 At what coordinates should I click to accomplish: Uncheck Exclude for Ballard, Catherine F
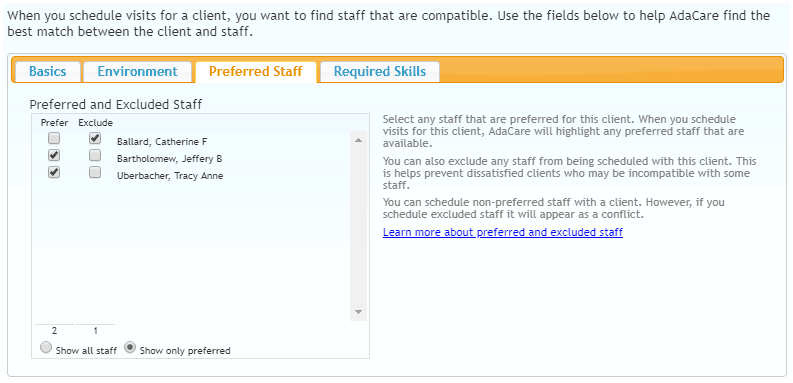click(95, 138)
